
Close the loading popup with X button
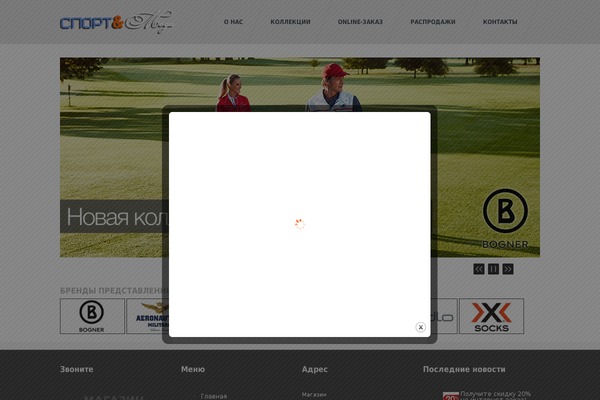tap(420, 327)
